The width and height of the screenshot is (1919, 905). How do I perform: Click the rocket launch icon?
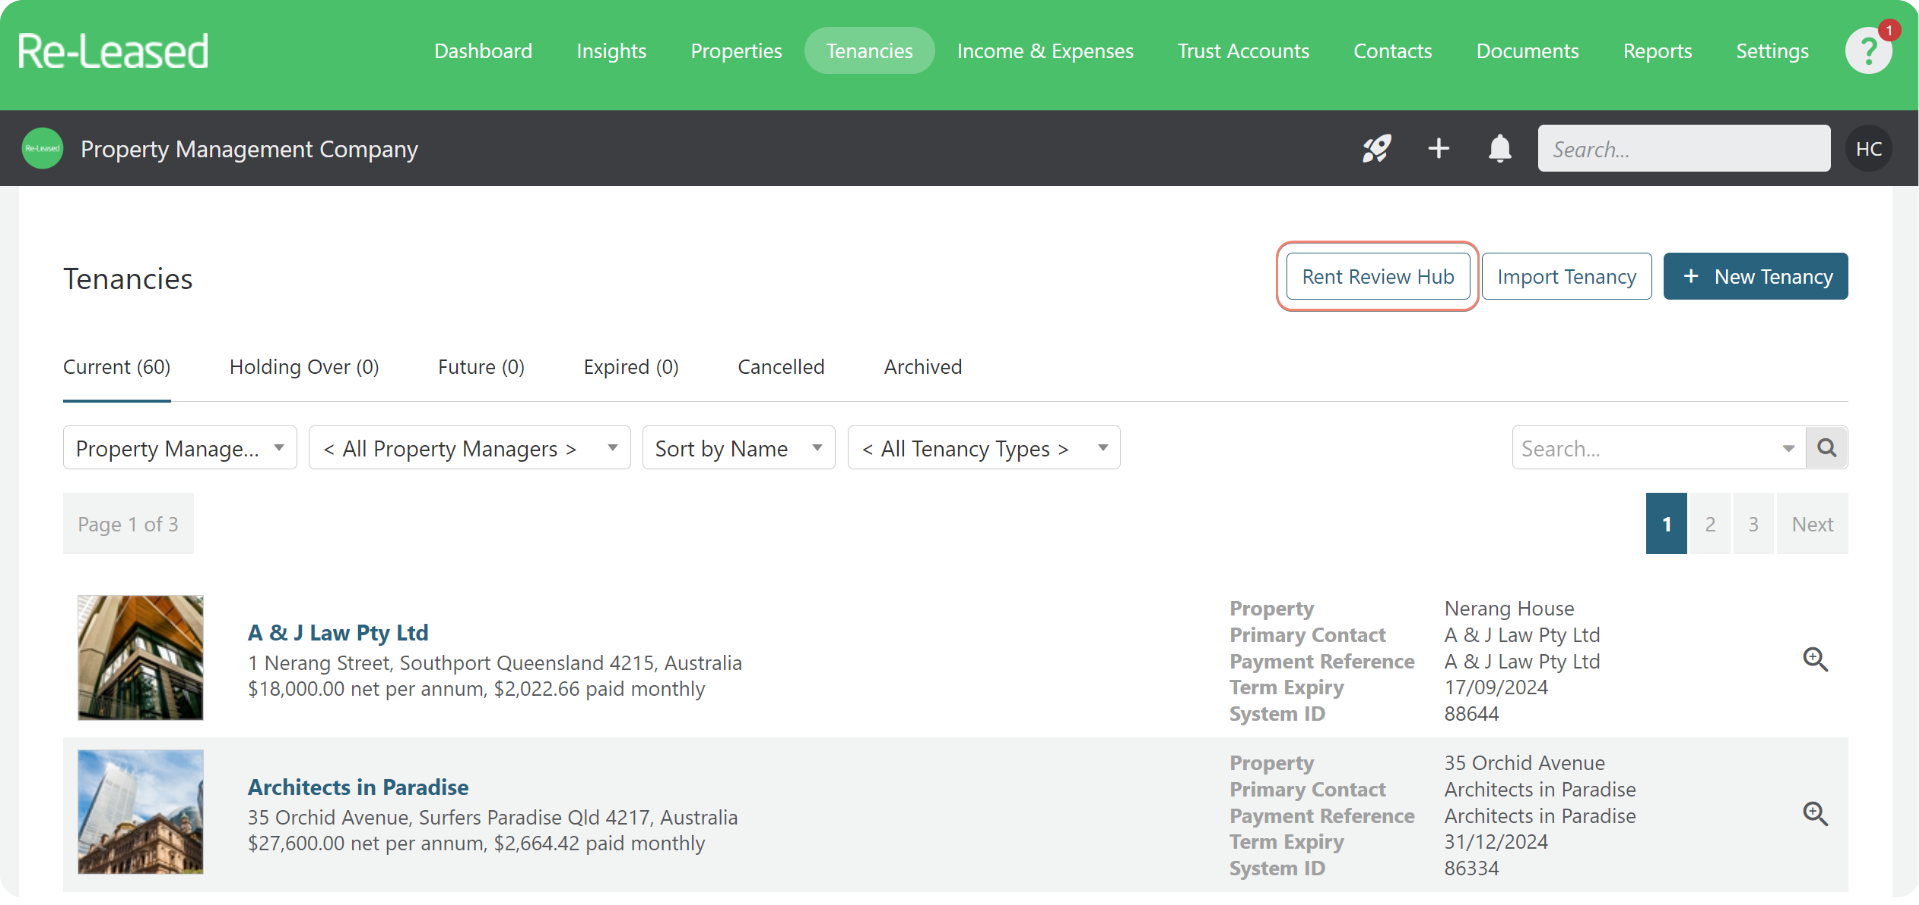[x=1376, y=149]
